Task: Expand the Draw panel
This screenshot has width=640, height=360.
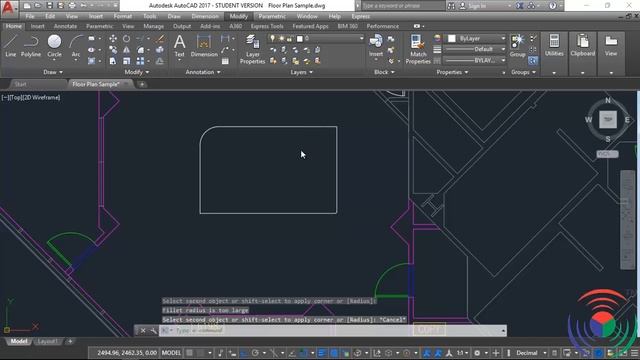Action: point(53,72)
